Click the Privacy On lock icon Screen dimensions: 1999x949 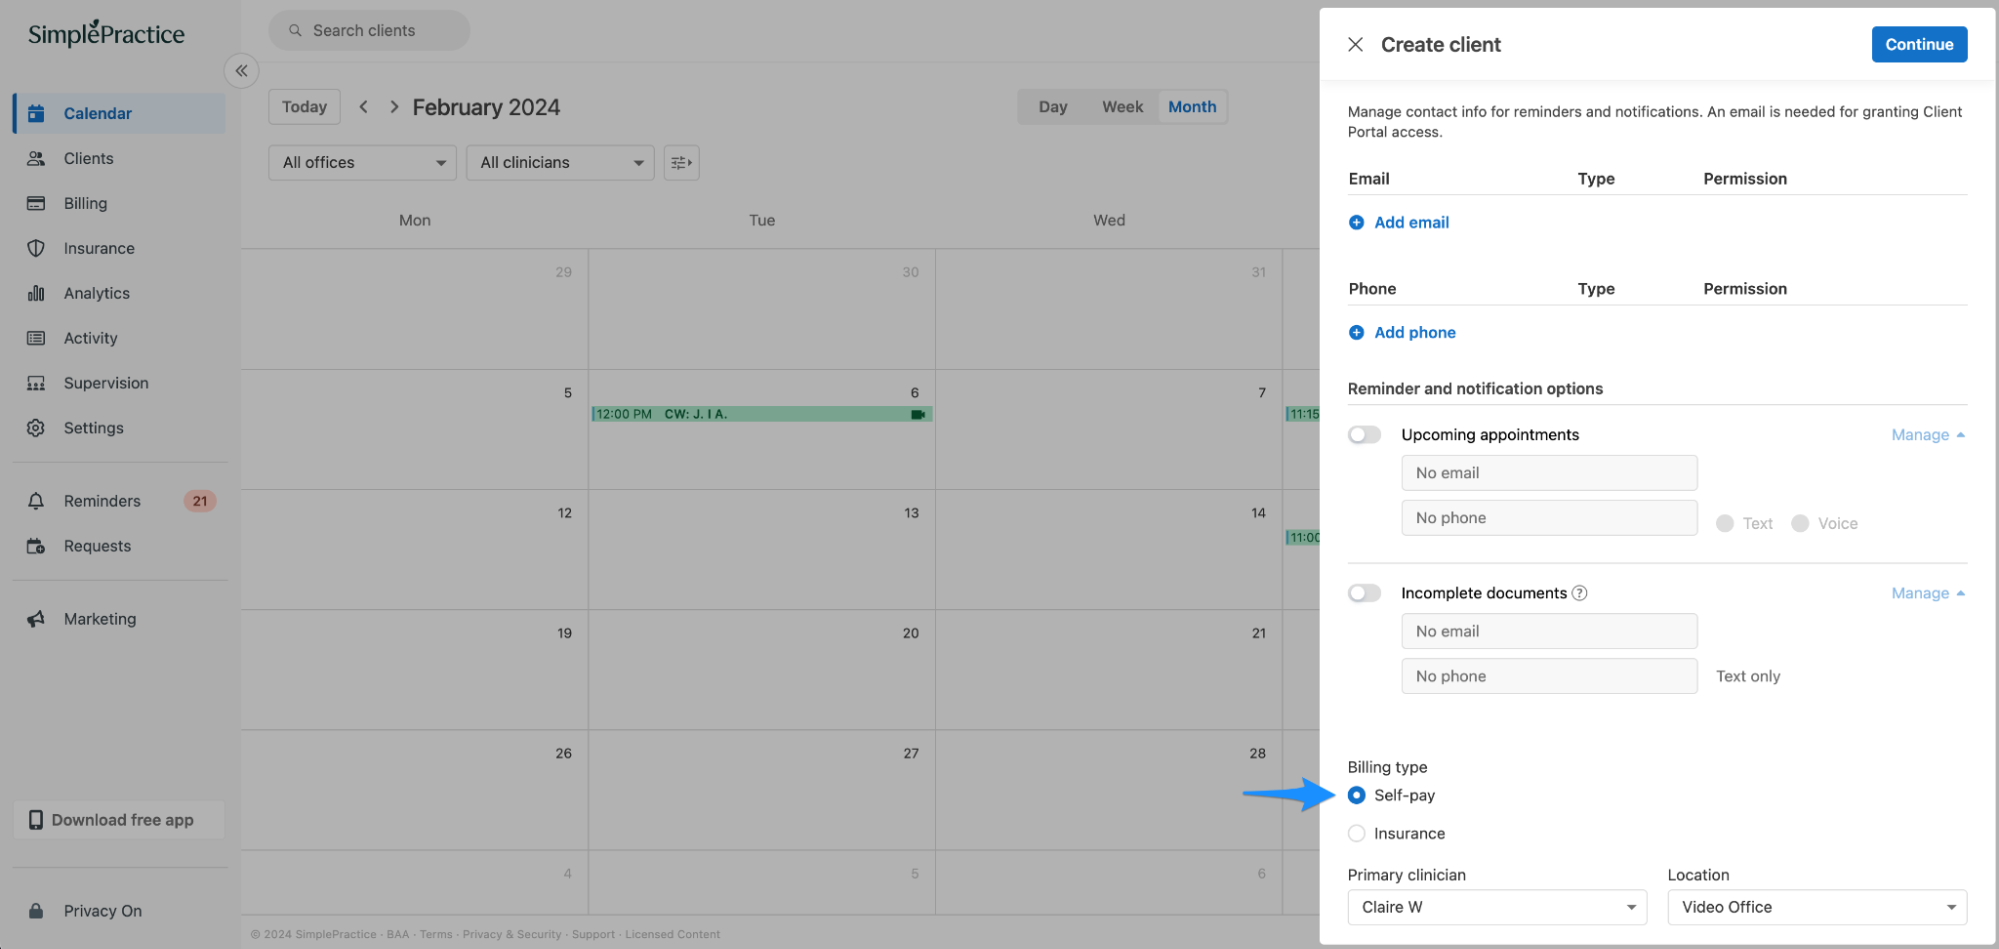click(x=36, y=911)
